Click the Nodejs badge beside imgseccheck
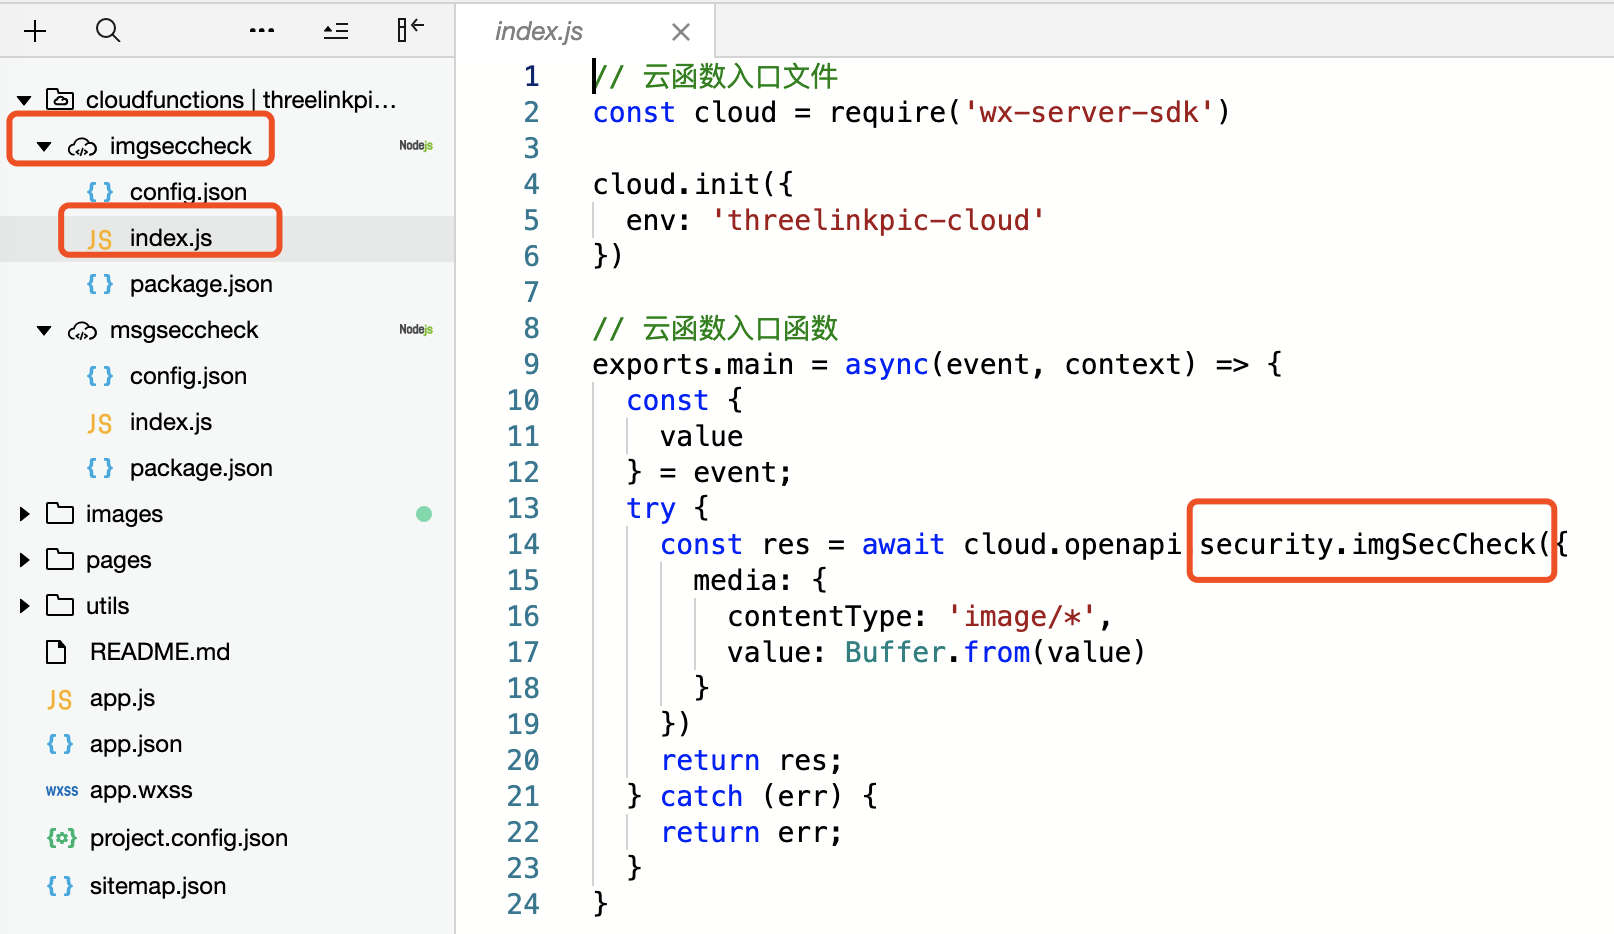 416,146
